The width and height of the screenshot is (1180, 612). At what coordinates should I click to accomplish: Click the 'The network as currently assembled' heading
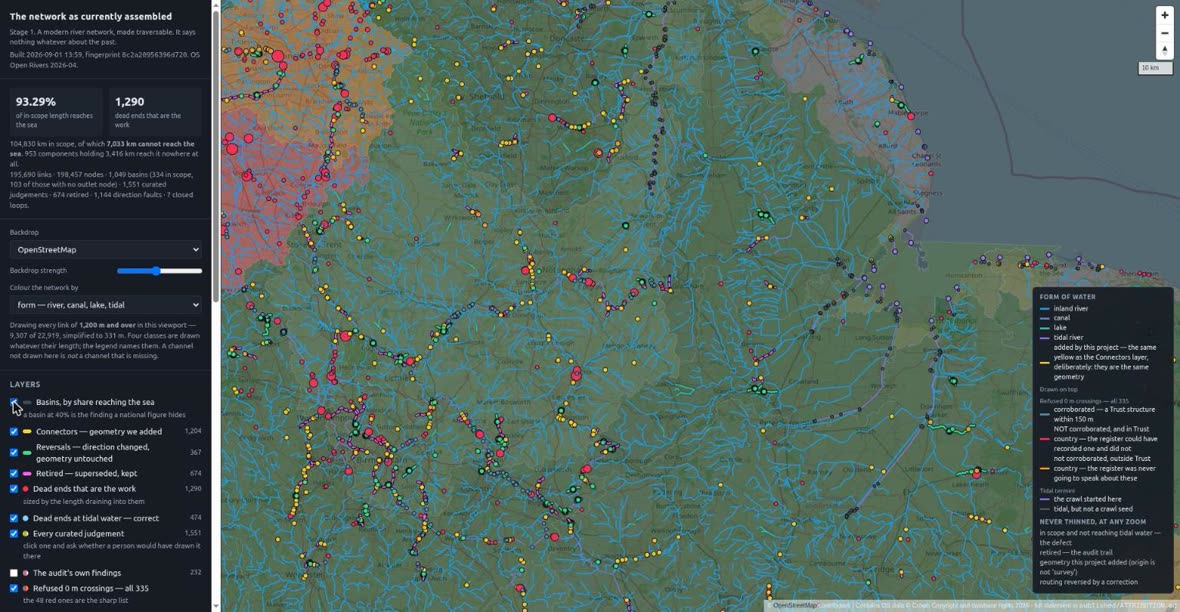90,16
